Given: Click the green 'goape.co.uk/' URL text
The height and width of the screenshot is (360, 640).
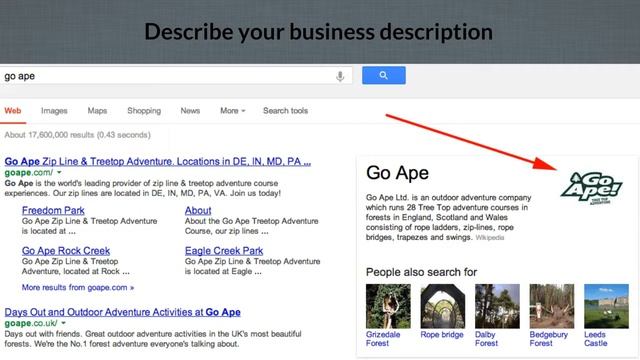Looking at the screenshot, I should click(x=31, y=323).
